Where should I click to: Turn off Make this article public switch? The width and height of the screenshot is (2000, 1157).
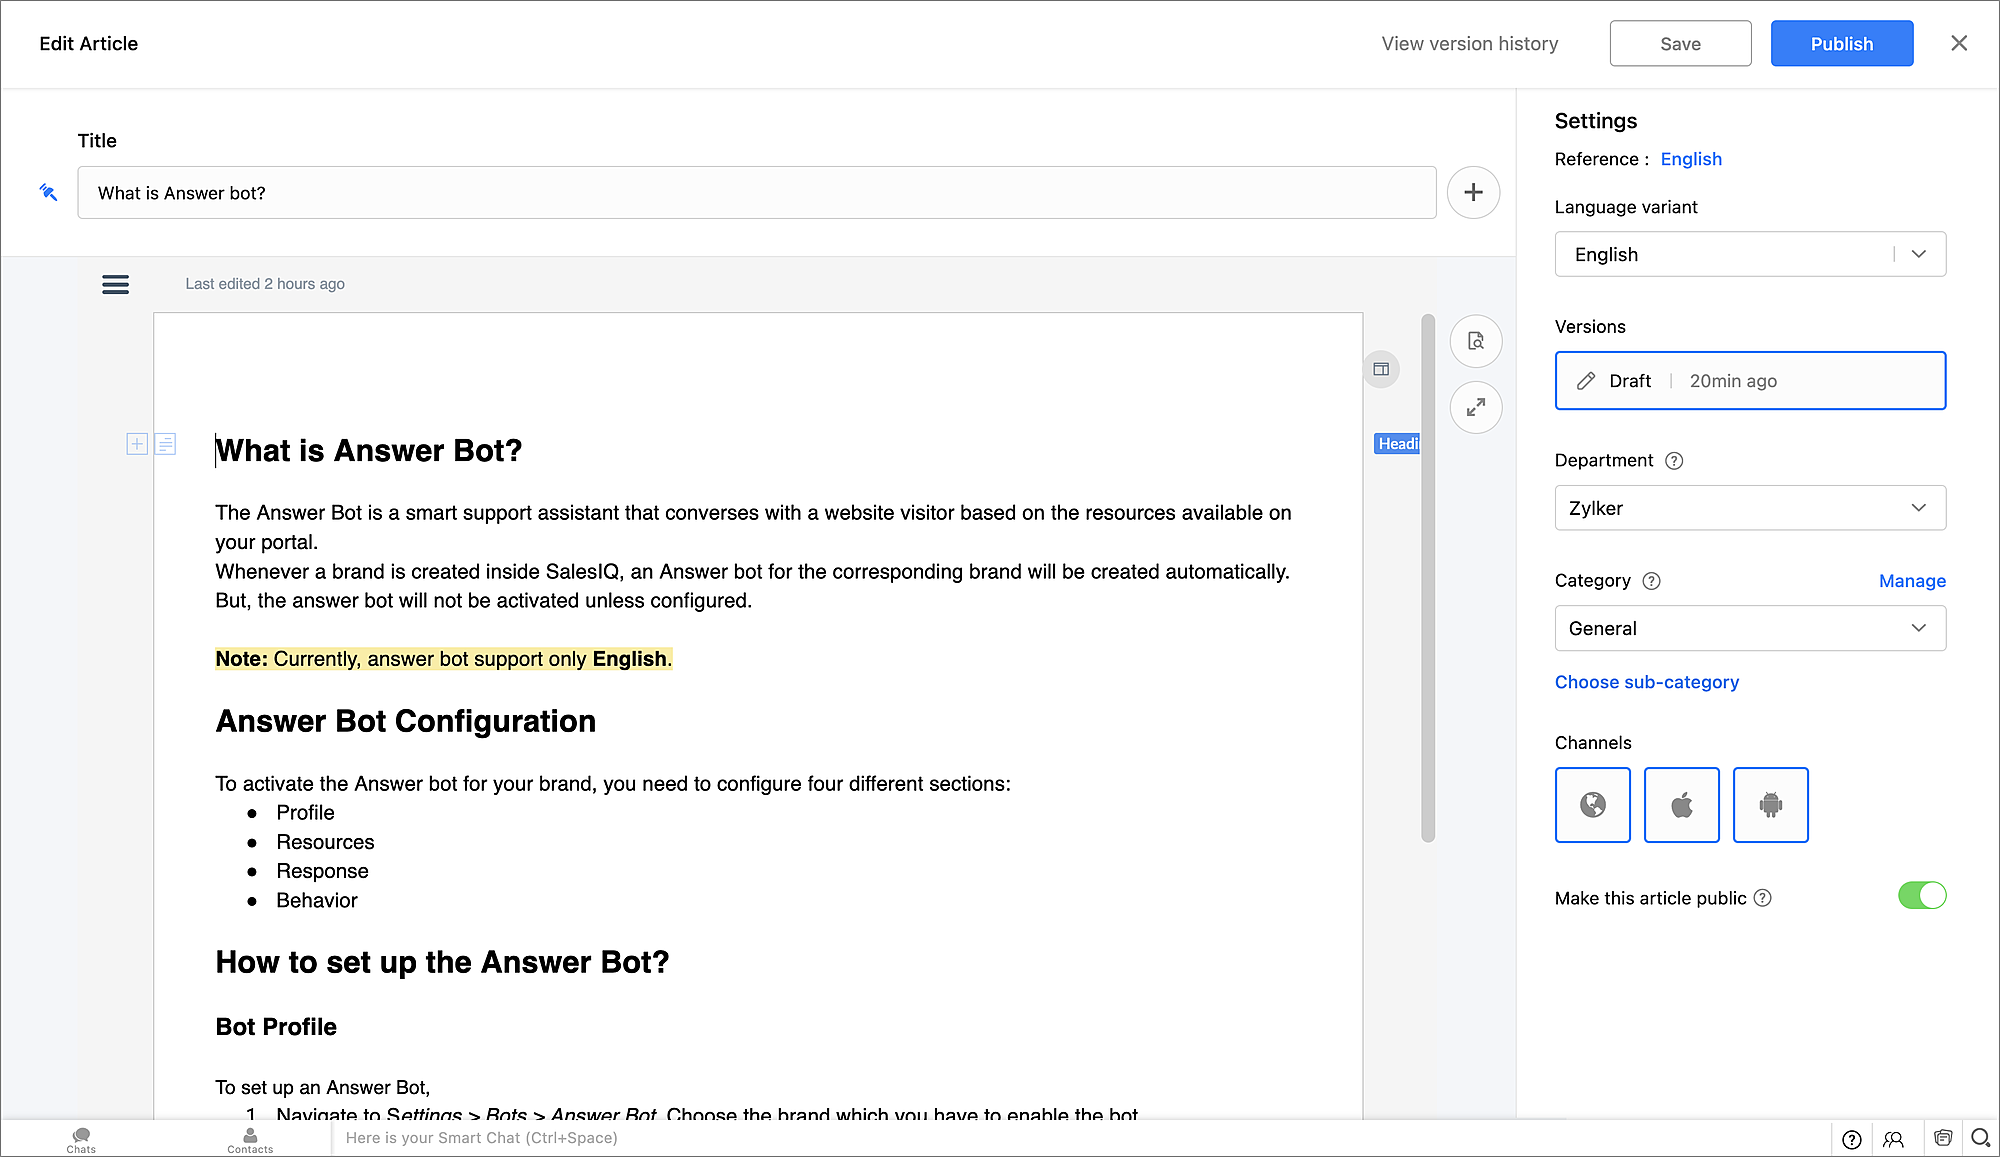[x=1921, y=896]
